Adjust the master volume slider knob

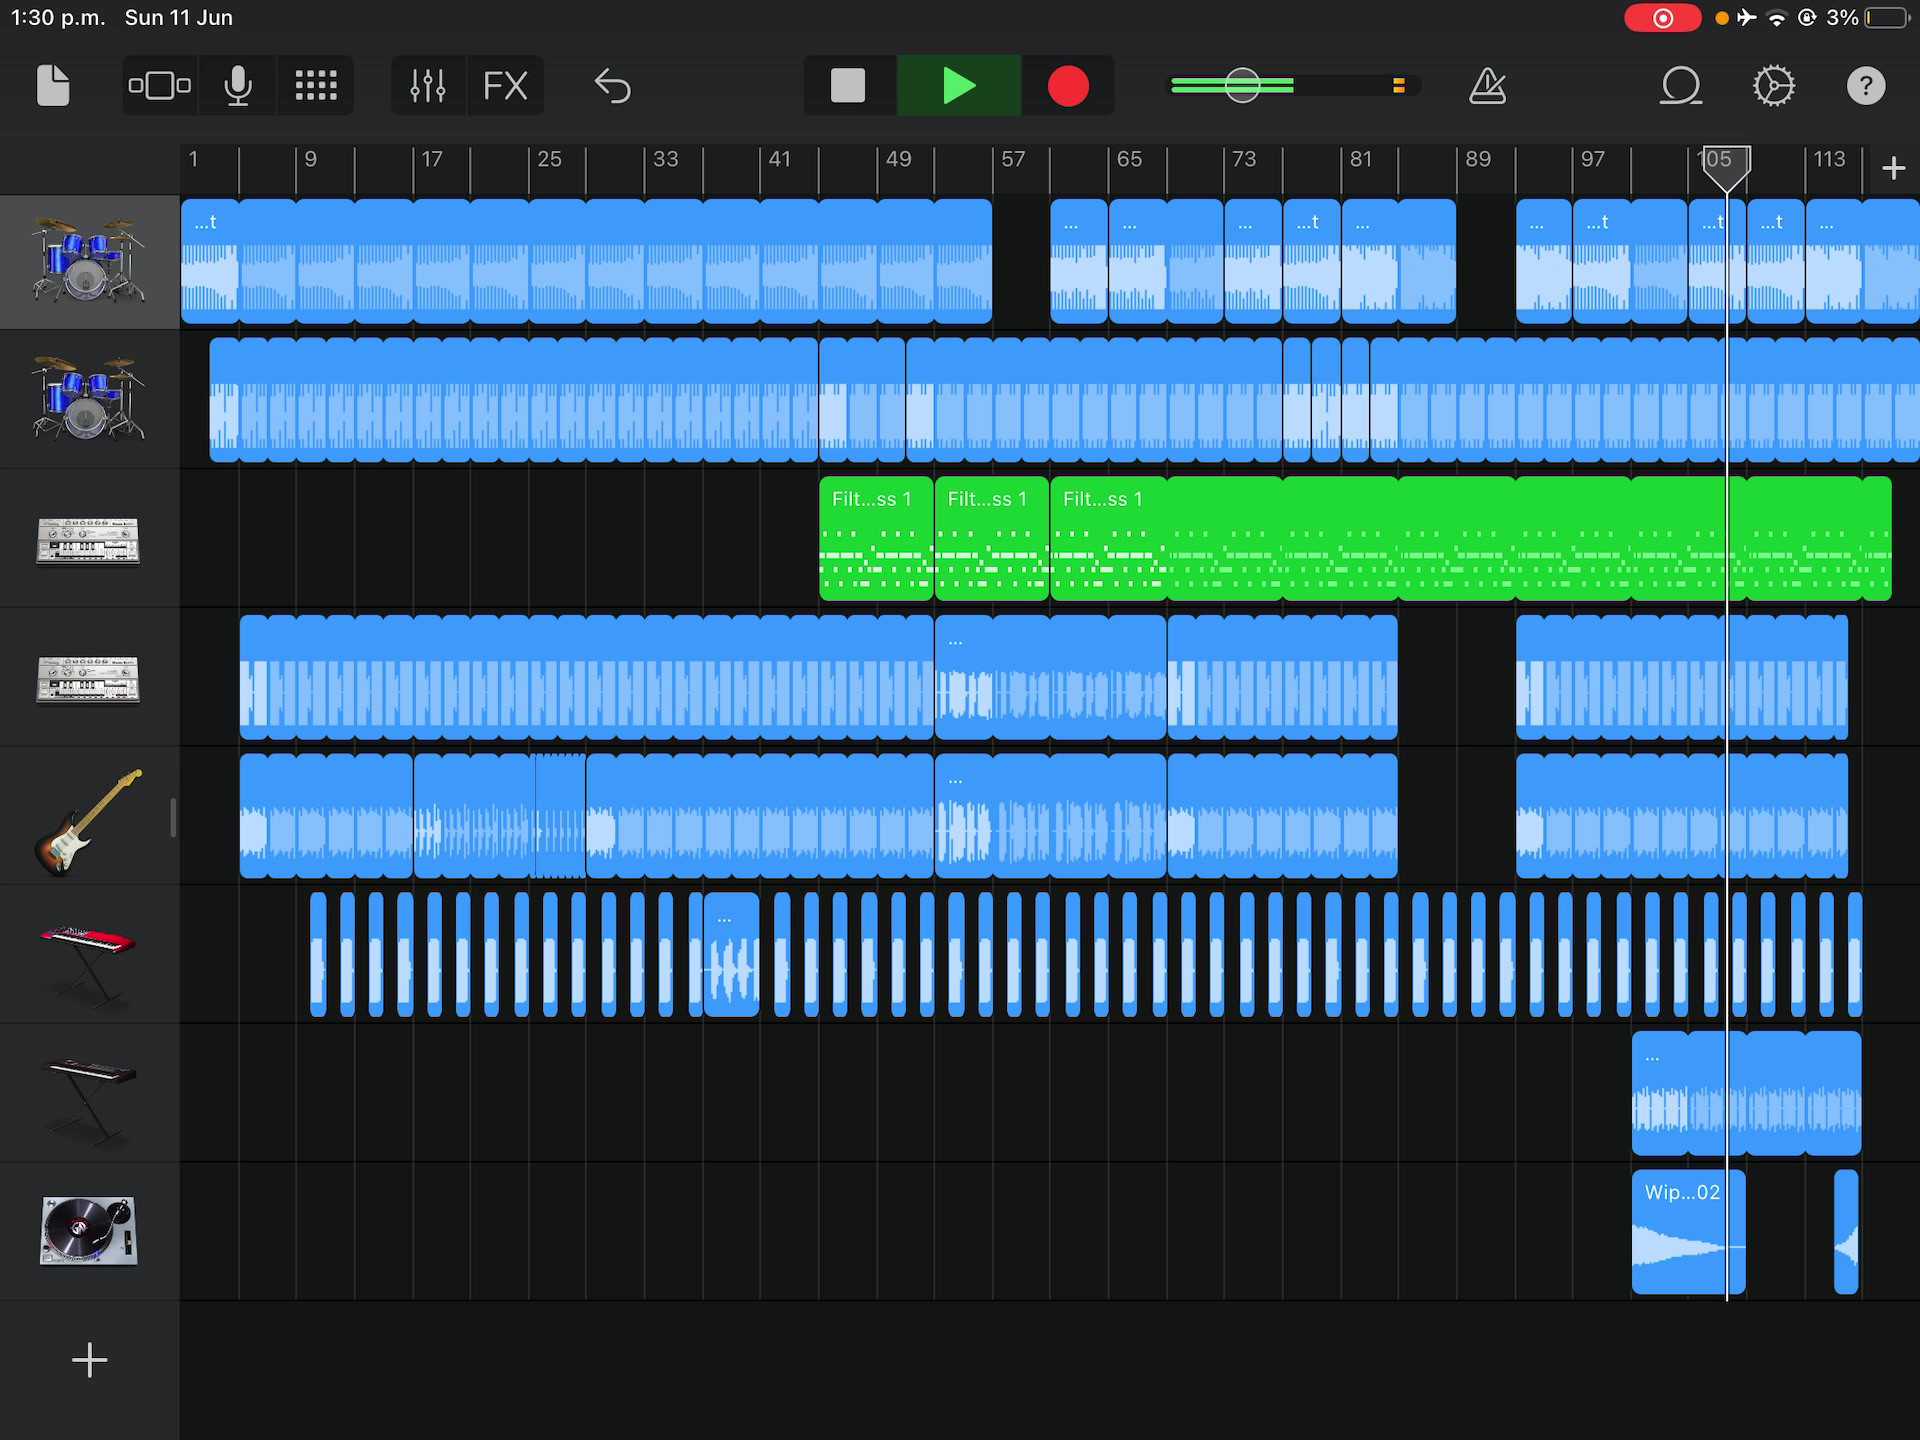(x=1243, y=86)
